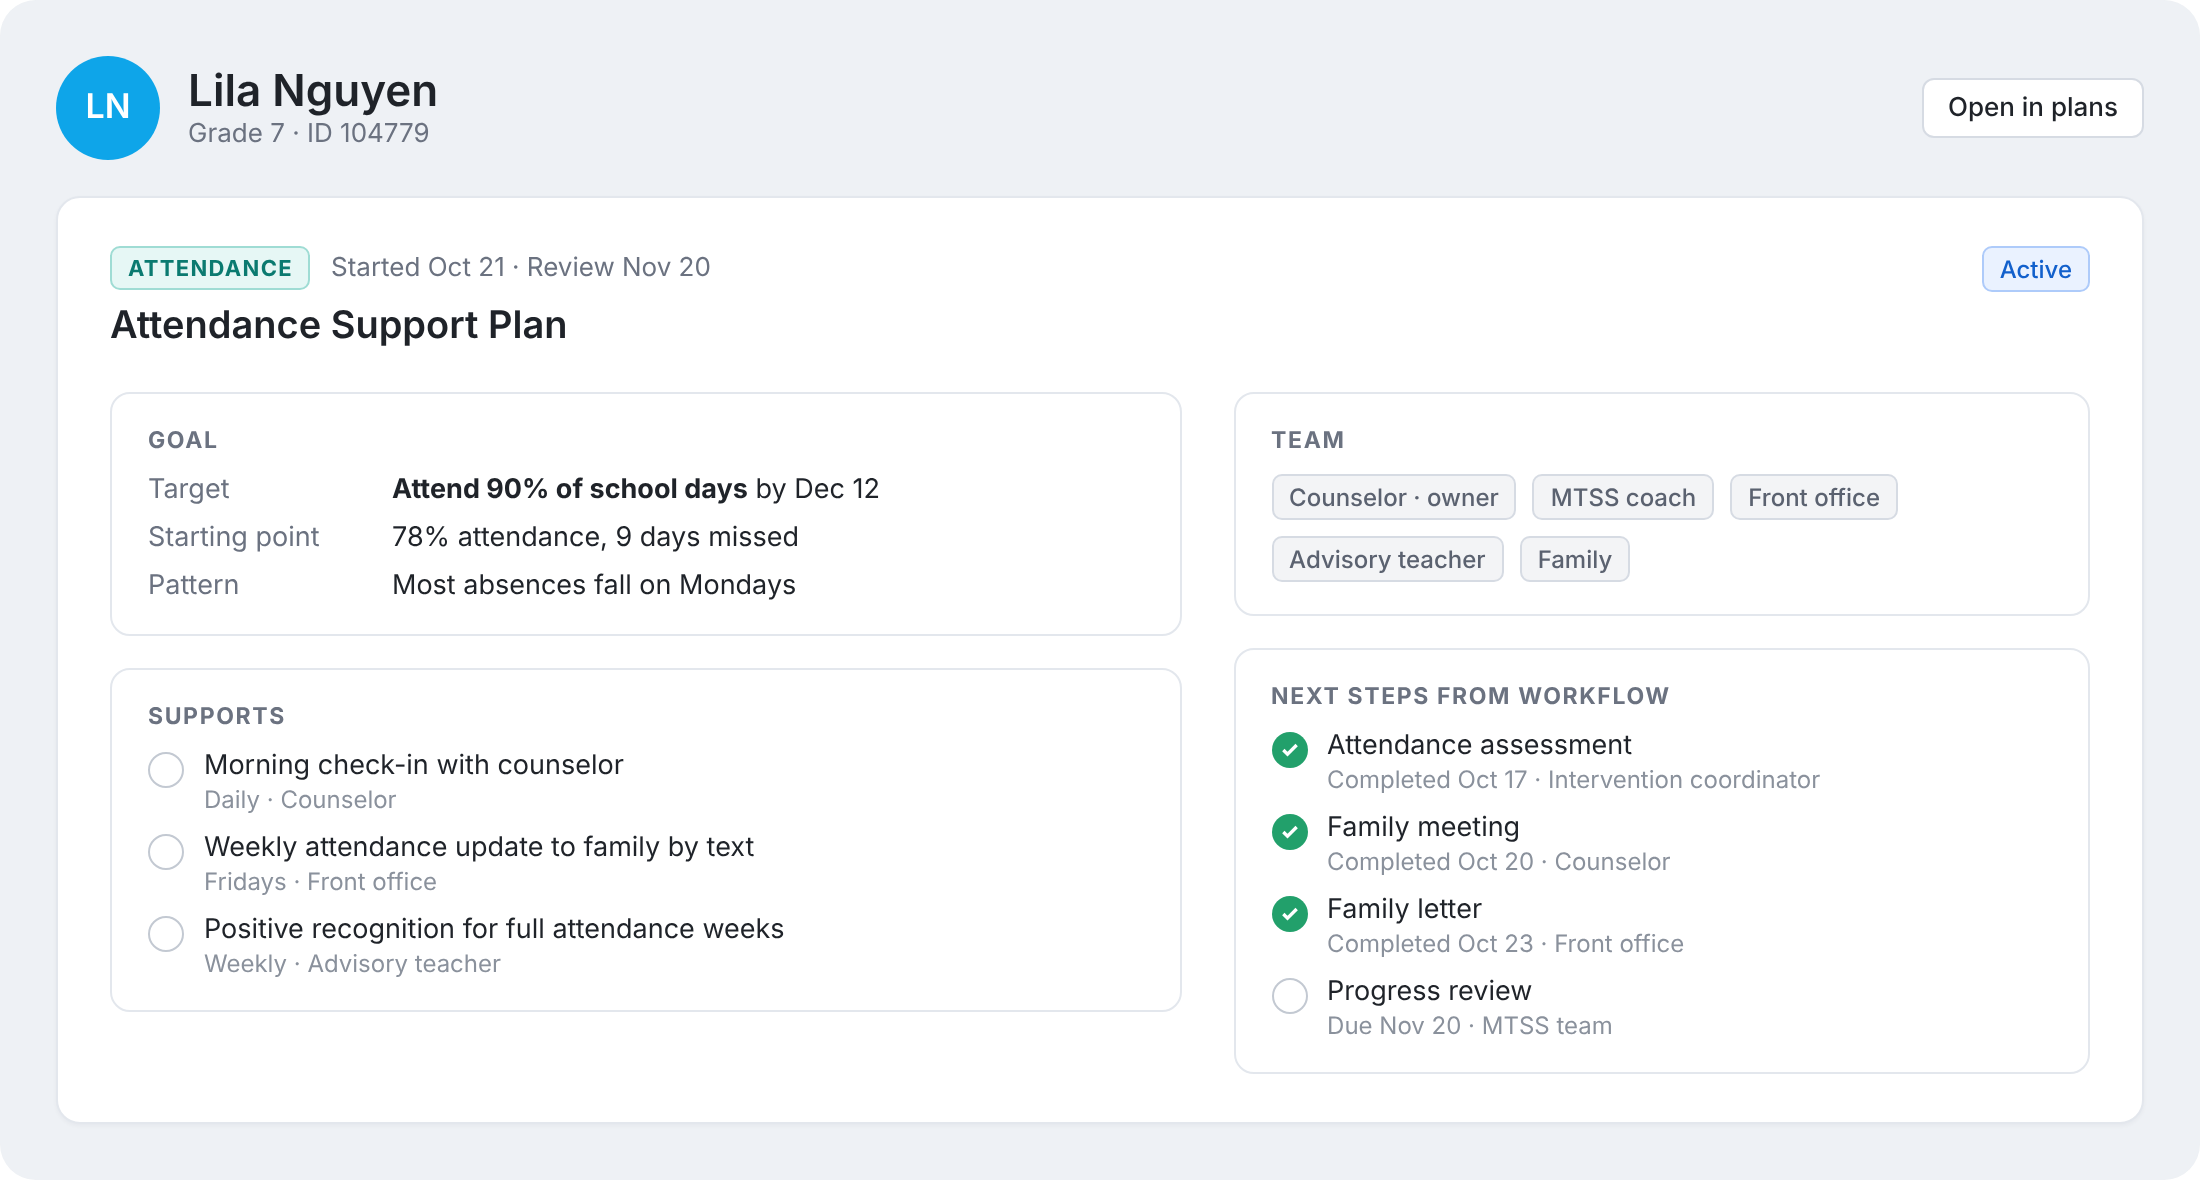Check off Morning check-in with counselor

click(x=166, y=770)
